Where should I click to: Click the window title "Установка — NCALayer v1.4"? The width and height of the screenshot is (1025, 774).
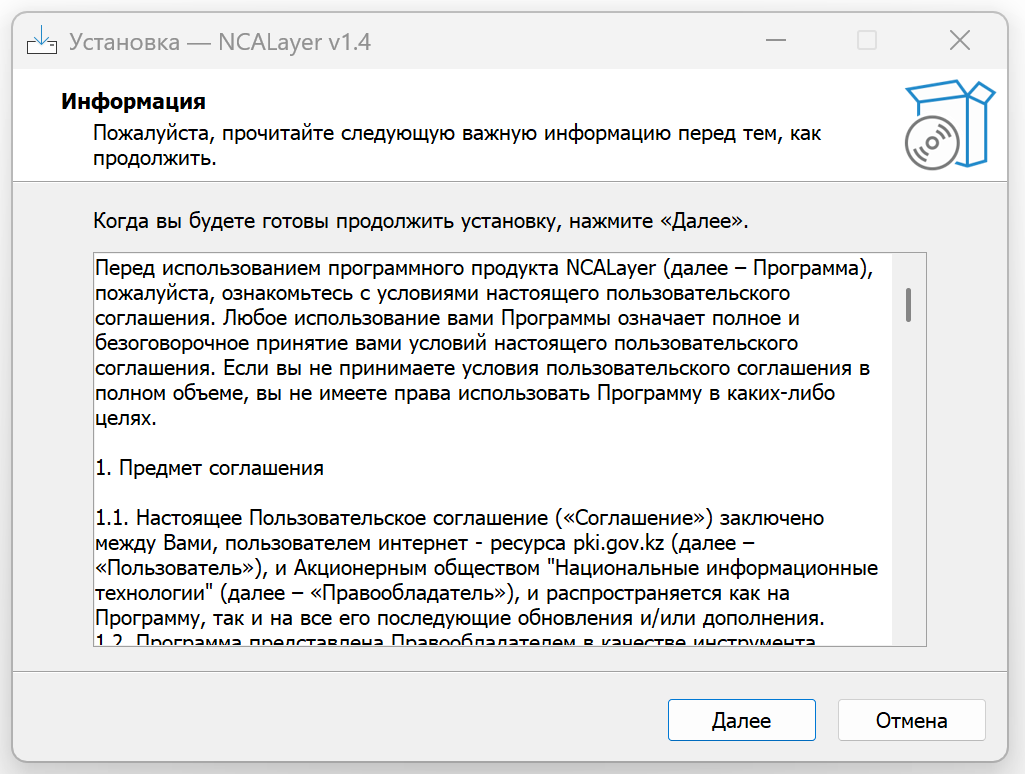click(x=220, y=42)
